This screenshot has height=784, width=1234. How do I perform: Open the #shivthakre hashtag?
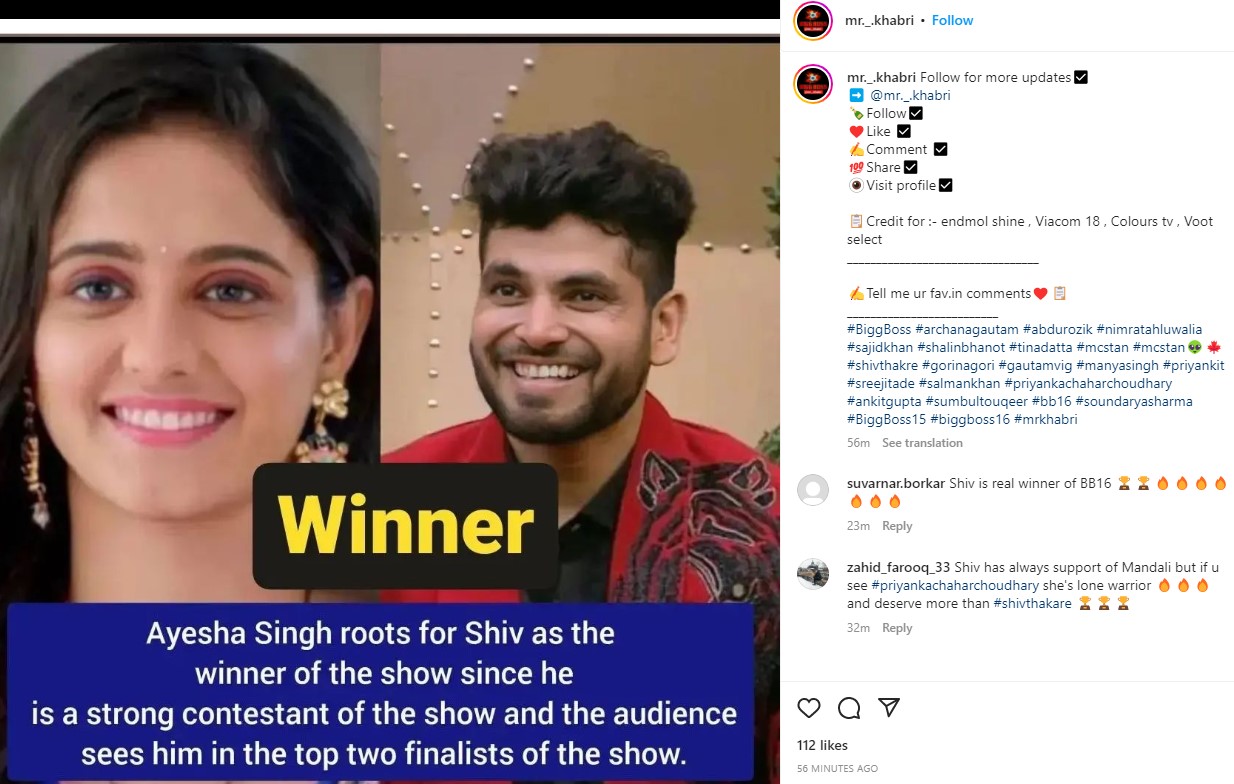[882, 365]
